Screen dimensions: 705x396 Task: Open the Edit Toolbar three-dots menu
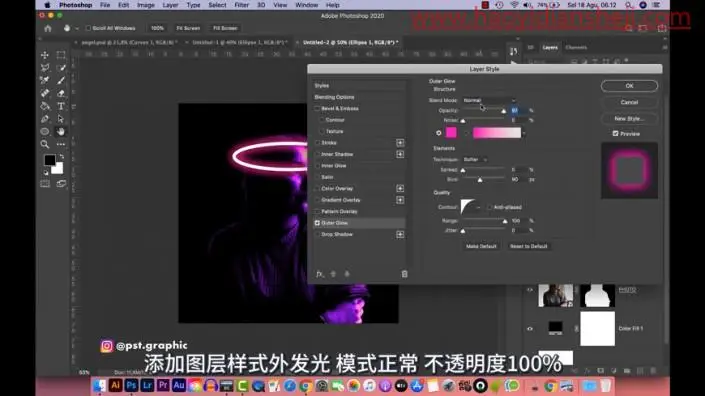coord(61,144)
